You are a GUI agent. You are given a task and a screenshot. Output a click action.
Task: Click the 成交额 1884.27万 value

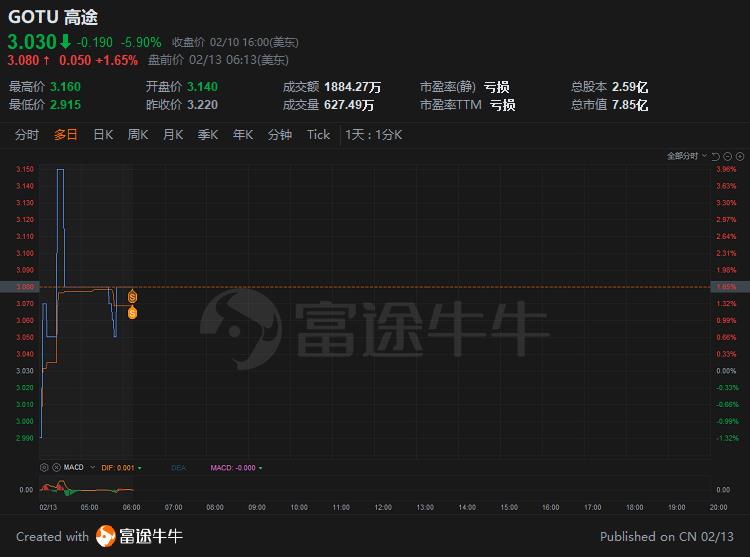353,87
